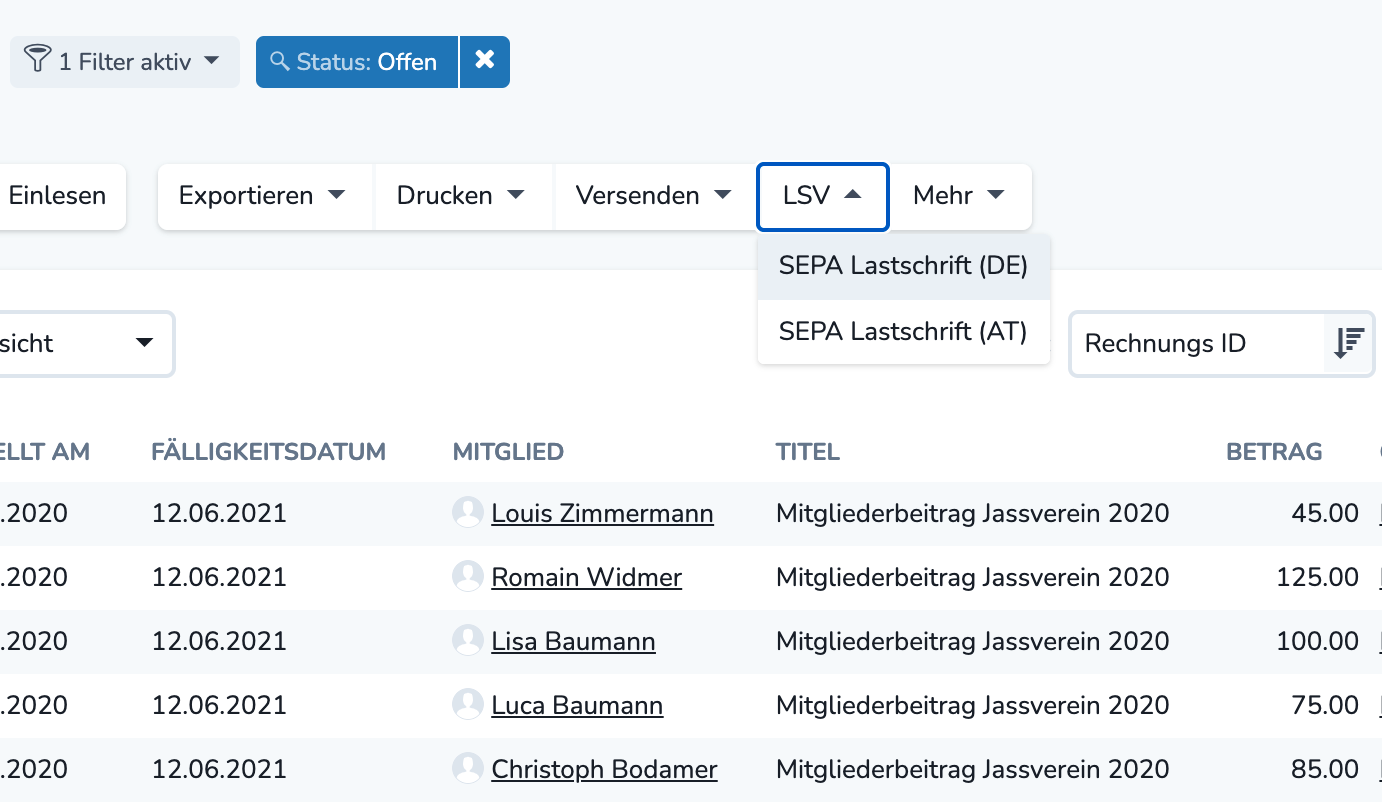Click the Einlesen button
Viewport: 1382px width, 806px height.
click(x=56, y=196)
